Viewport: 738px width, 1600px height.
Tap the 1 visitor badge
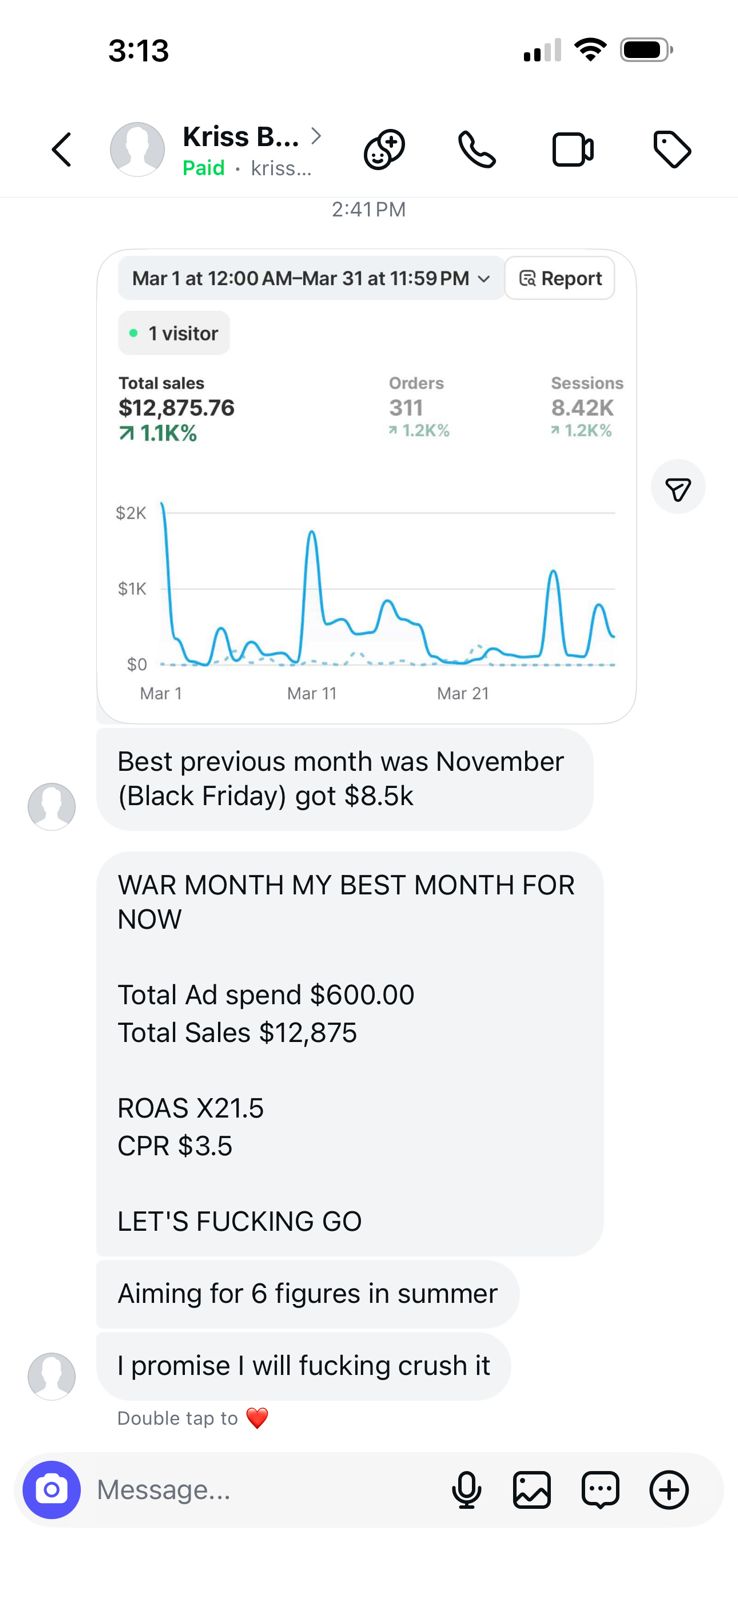(174, 334)
